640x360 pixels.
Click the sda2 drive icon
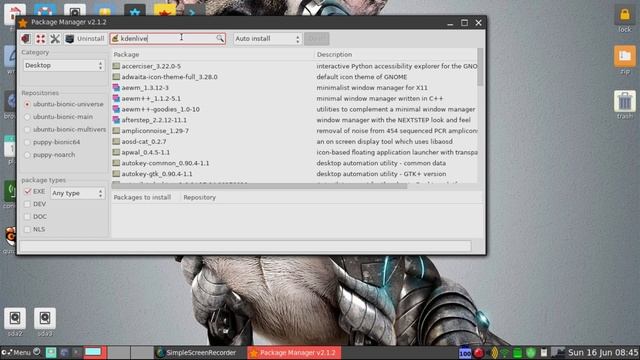[x=15, y=322]
